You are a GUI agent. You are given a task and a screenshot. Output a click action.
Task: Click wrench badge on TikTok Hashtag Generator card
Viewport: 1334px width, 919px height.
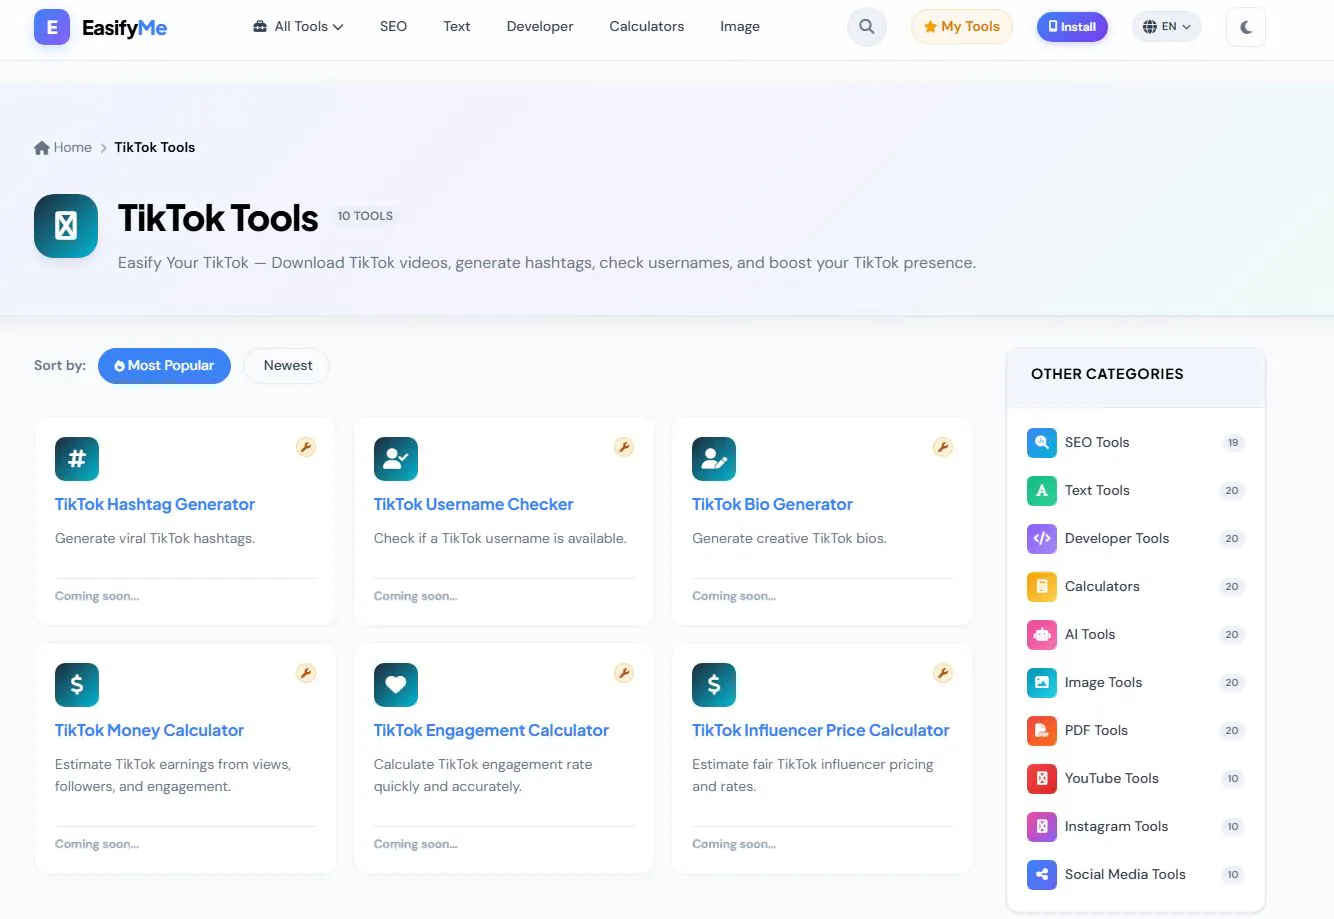click(306, 447)
